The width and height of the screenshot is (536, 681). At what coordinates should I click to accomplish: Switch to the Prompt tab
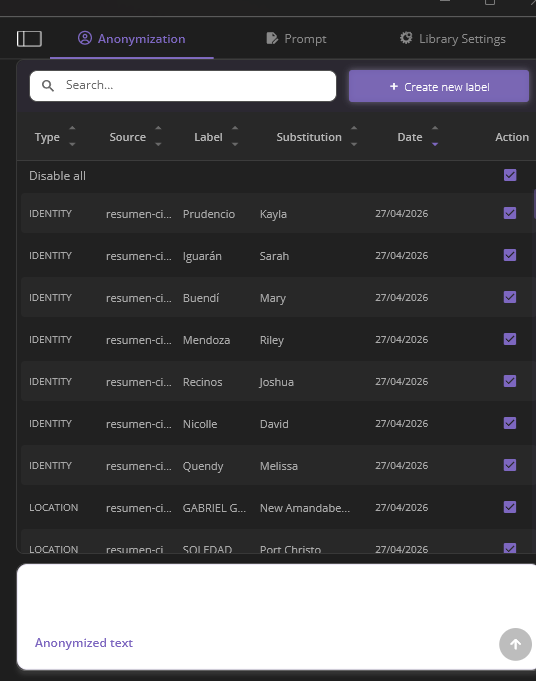[296, 39]
